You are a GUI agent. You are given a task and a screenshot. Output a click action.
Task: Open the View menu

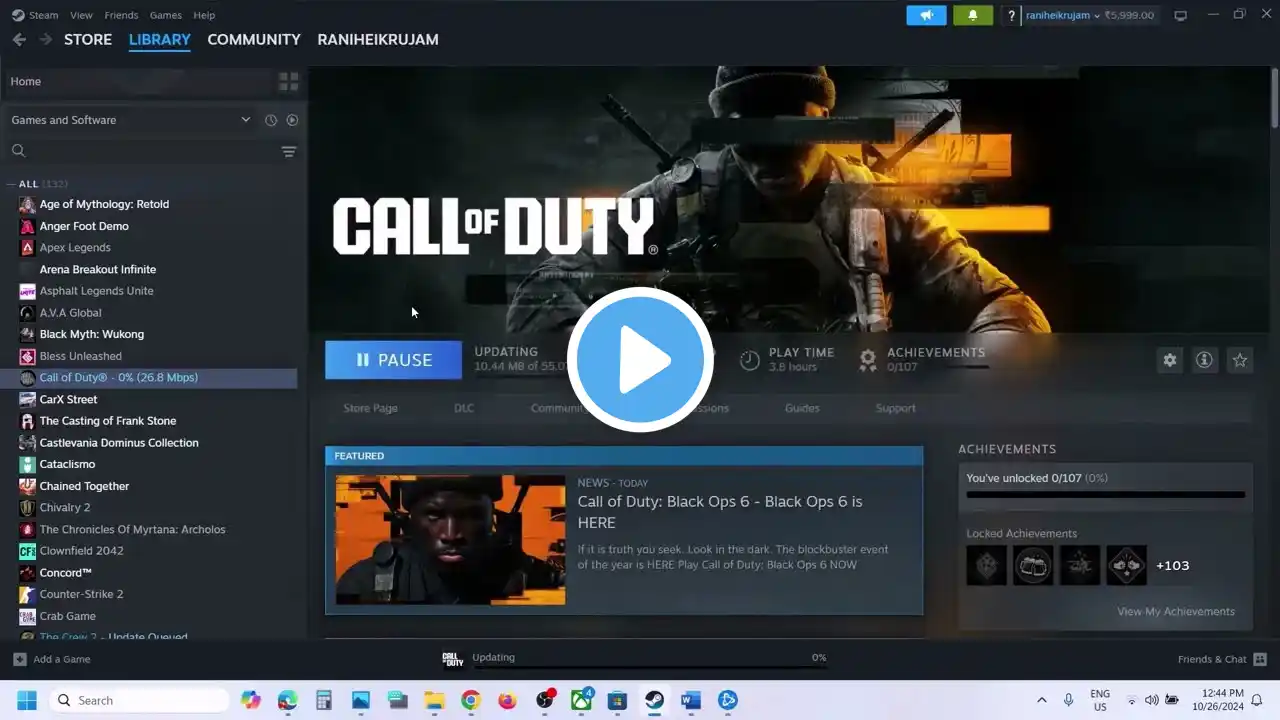tap(81, 15)
